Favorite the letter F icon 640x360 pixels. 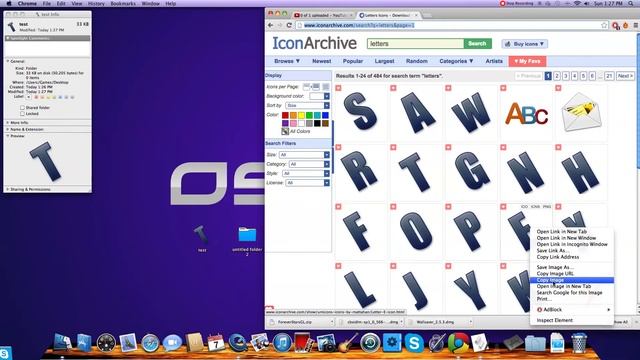[338, 207]
